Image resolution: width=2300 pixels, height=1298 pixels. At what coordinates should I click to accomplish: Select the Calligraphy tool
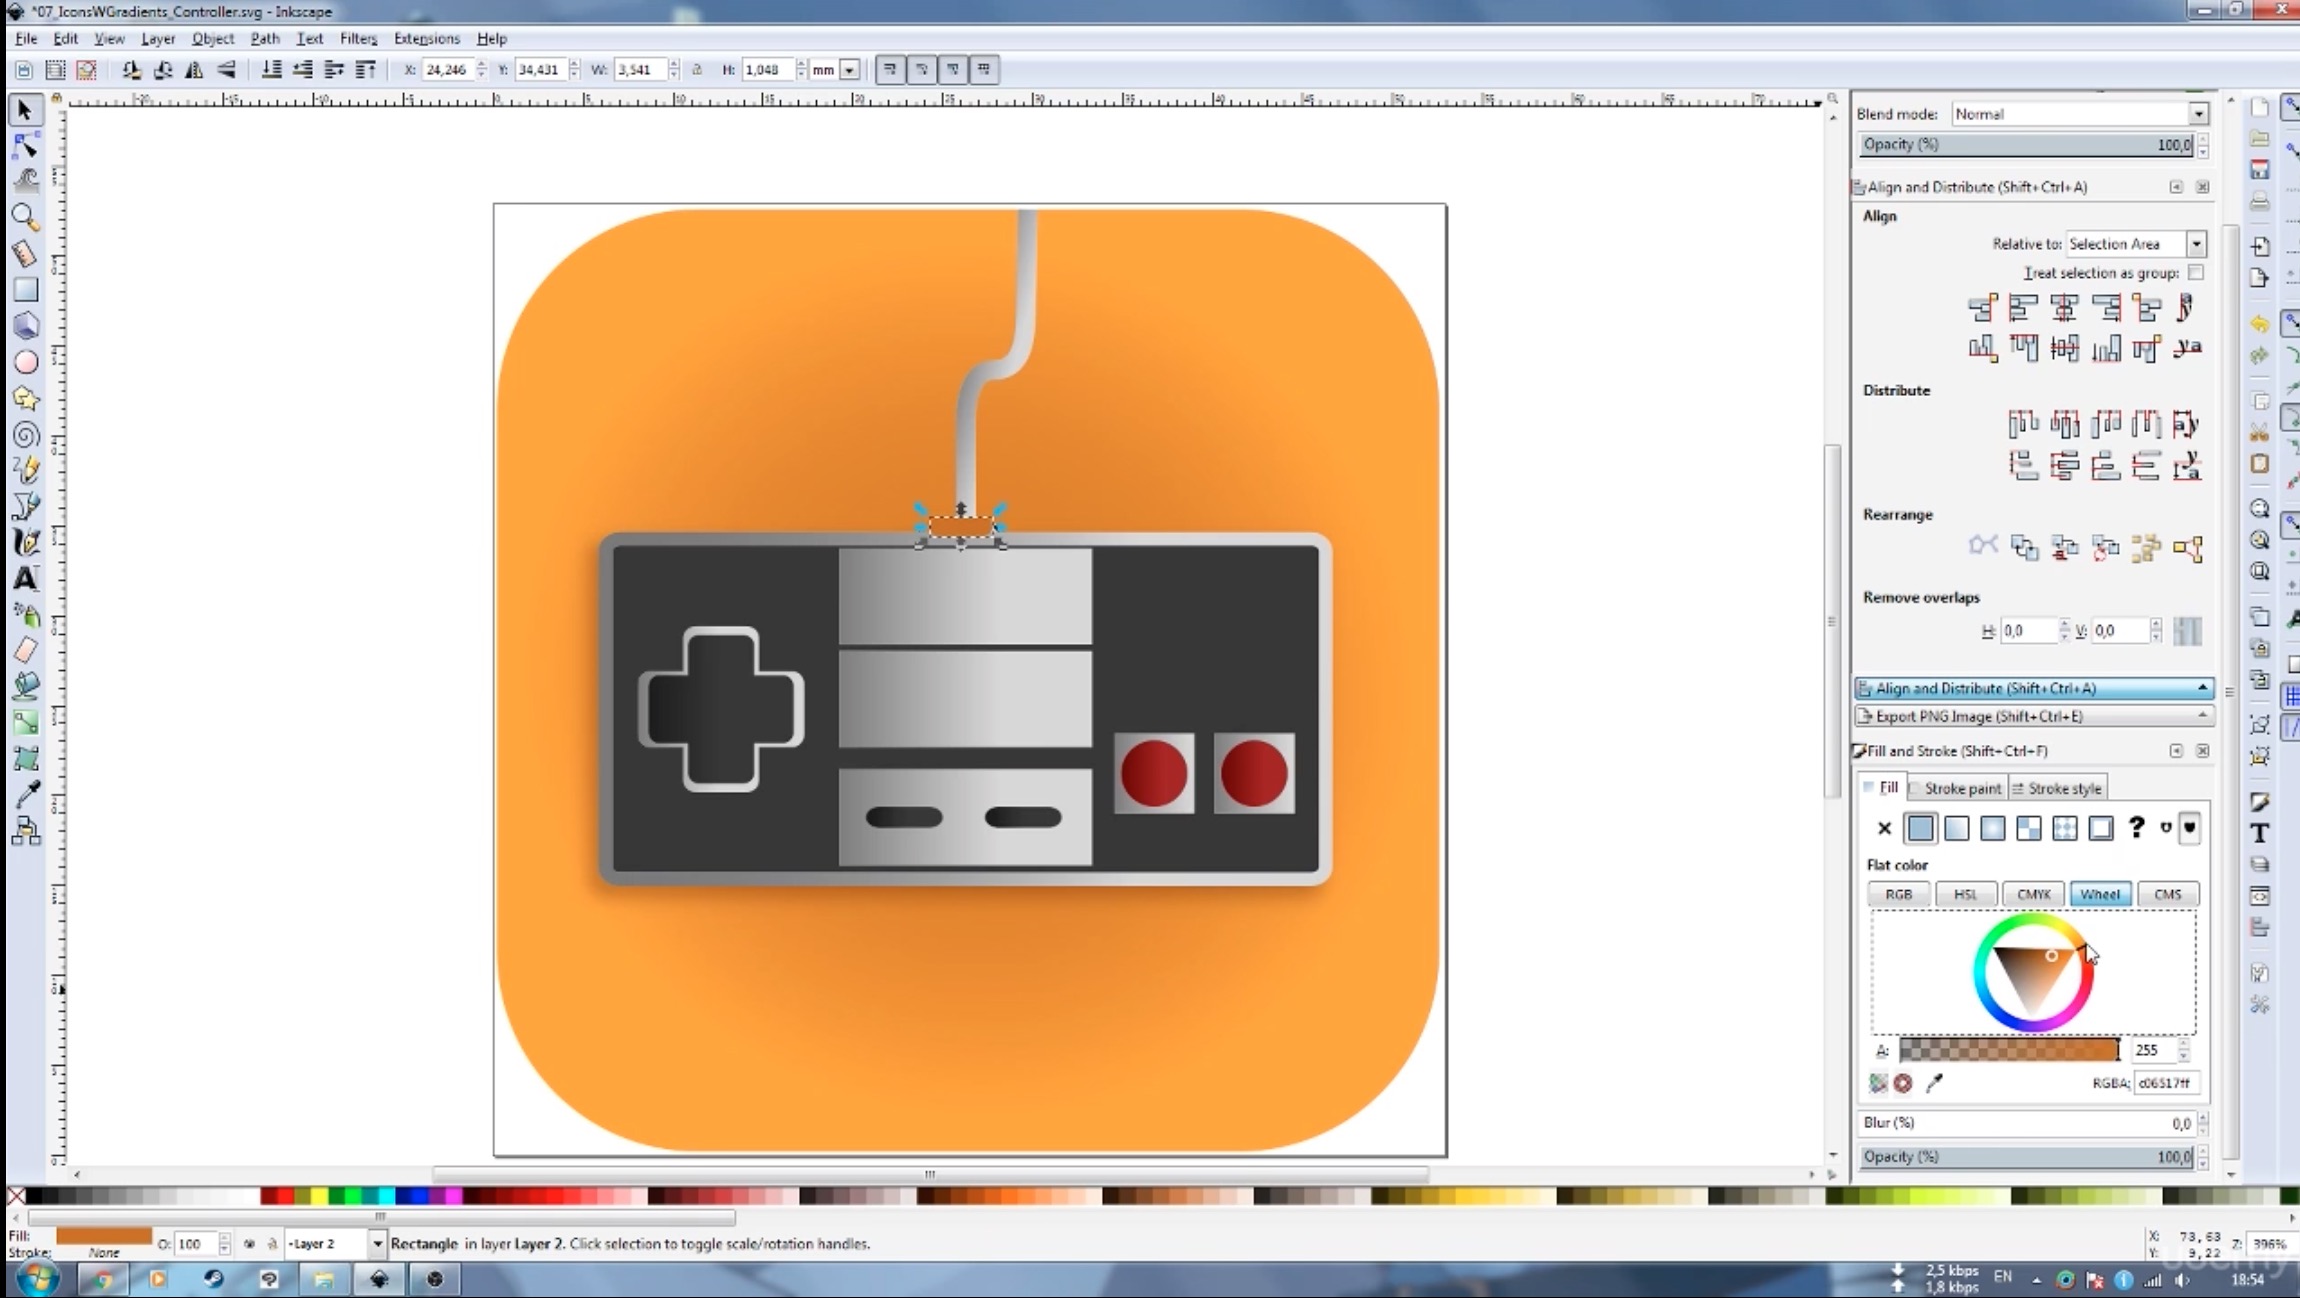pyautogui.click(x=24, y=542)
